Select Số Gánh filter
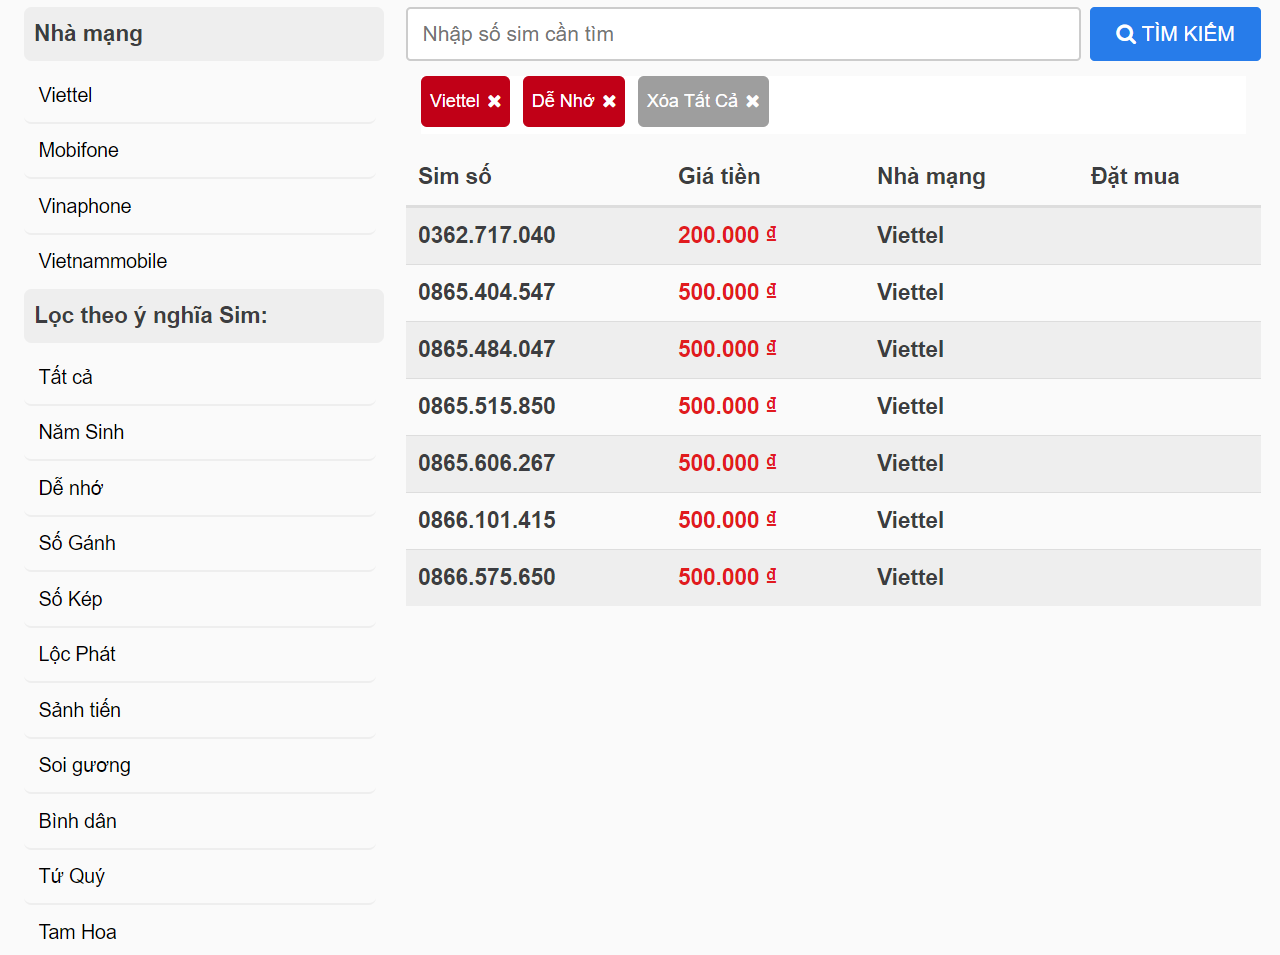1280x955 pixels. pyautogui.click(x=77, y=543)
